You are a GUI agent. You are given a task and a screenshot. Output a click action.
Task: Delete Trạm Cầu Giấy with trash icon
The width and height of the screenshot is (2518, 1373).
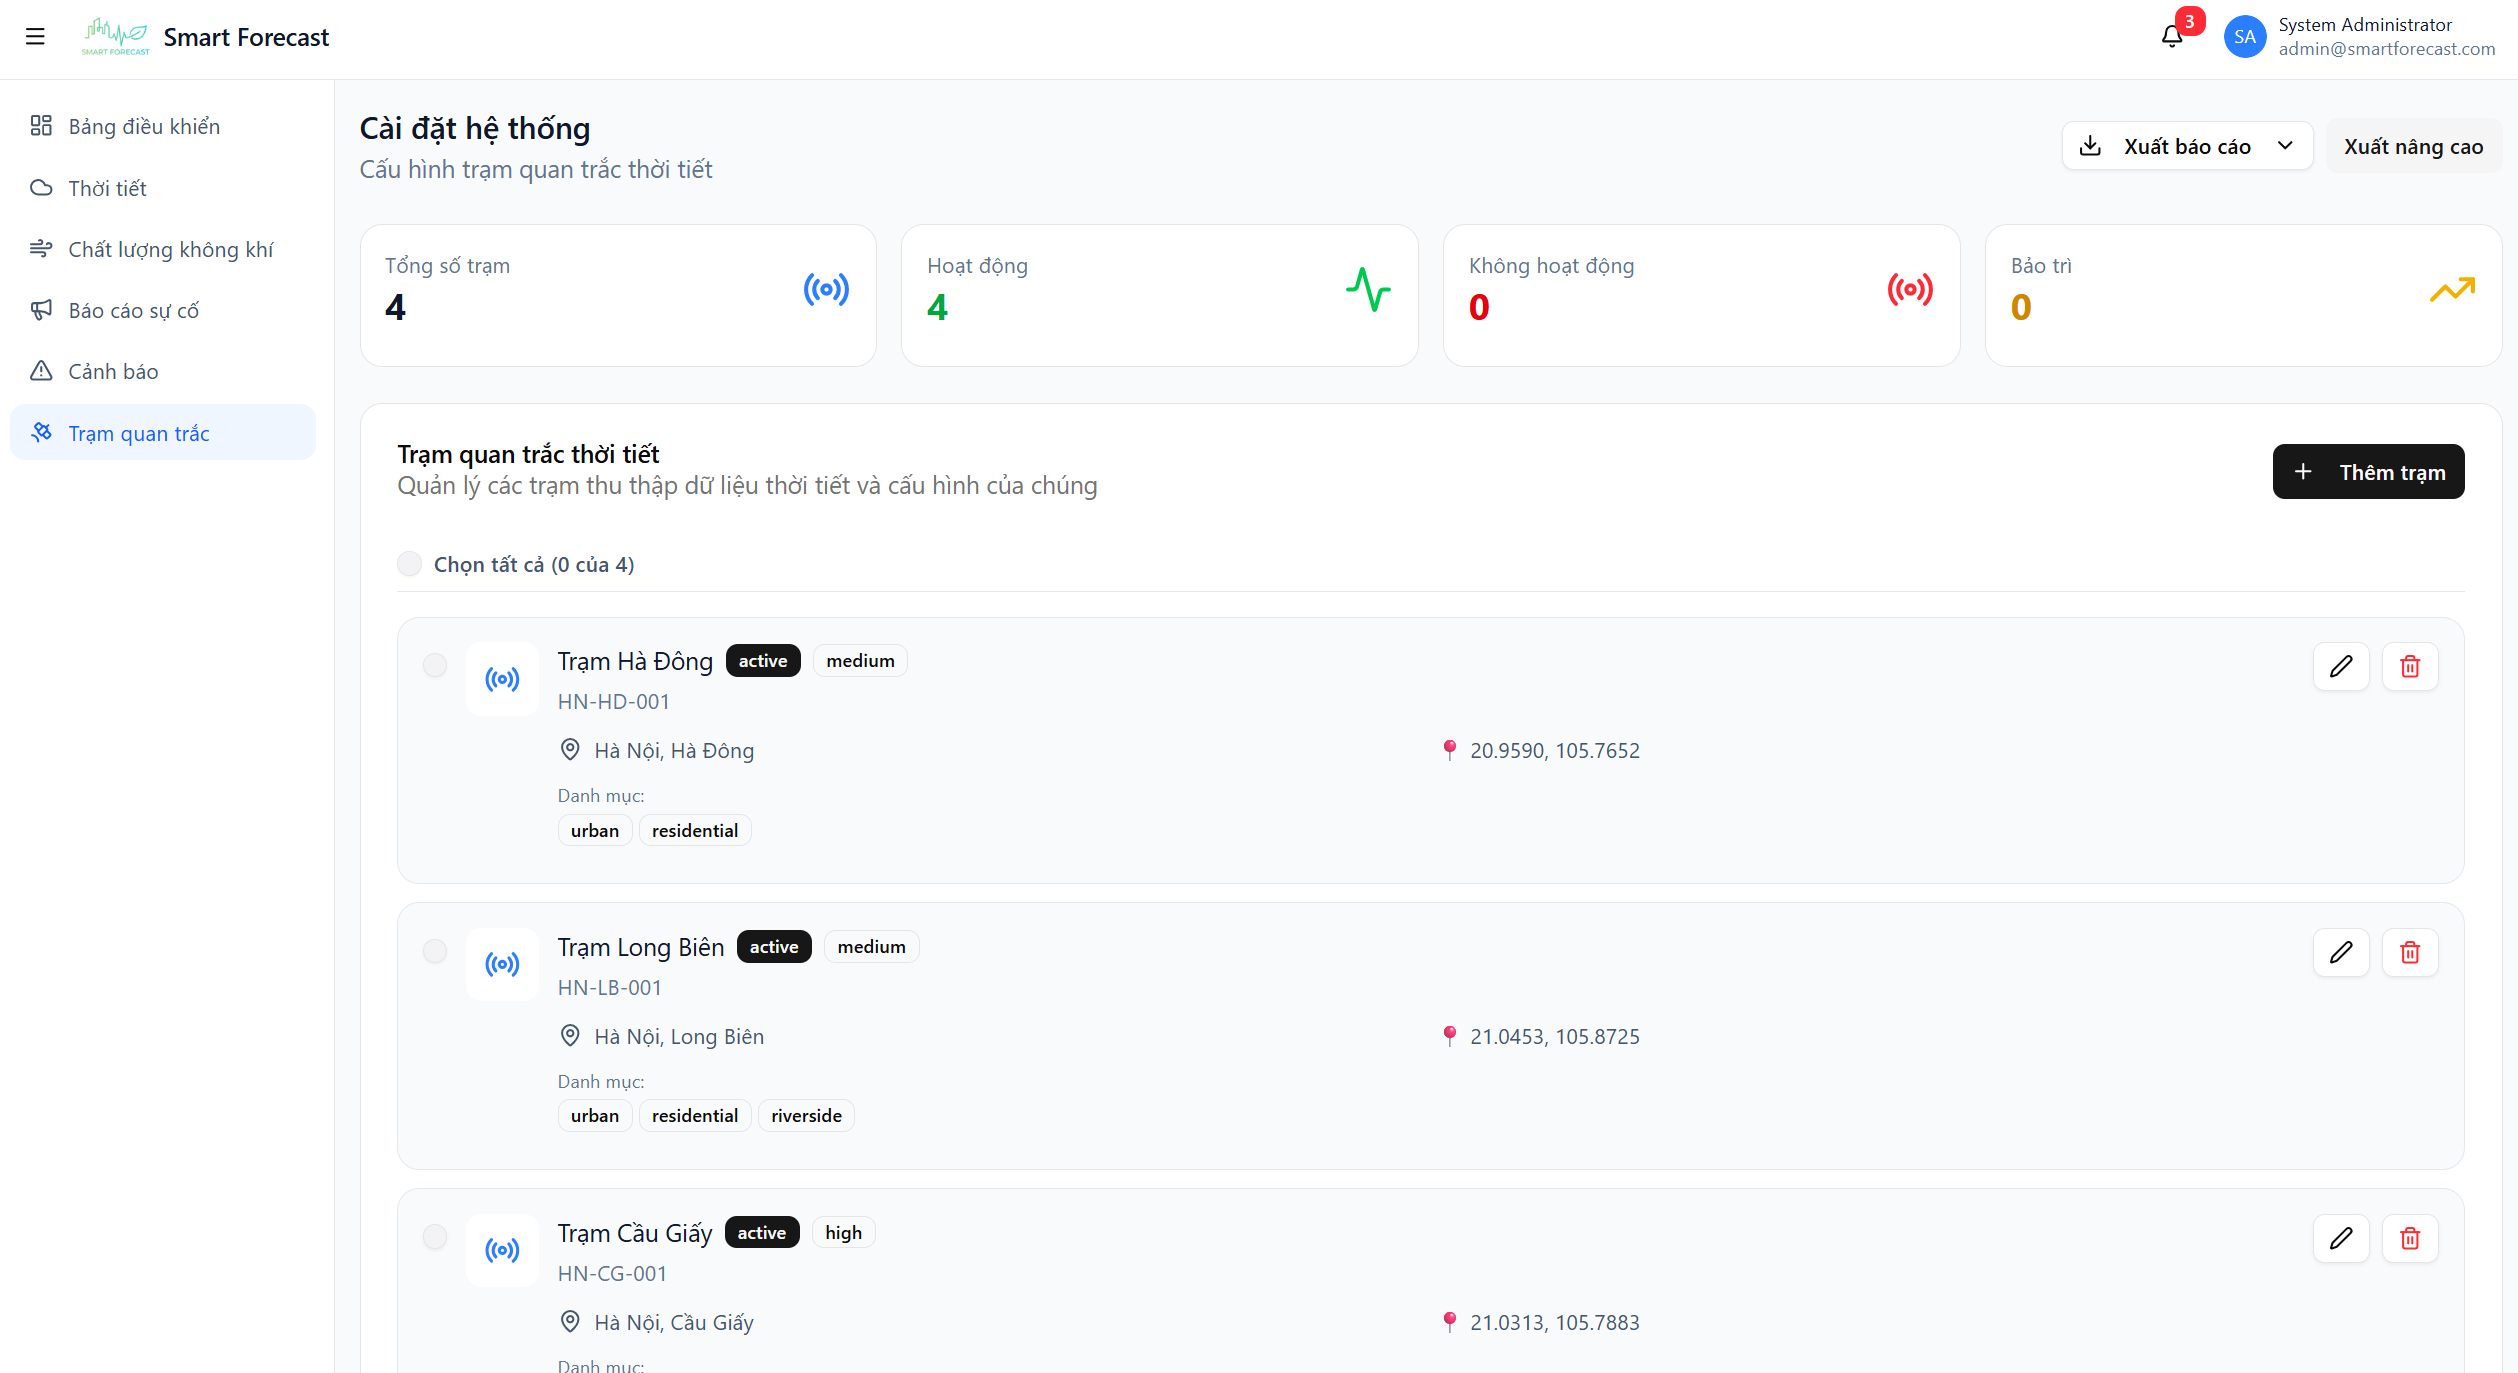coord(2409,1238)
